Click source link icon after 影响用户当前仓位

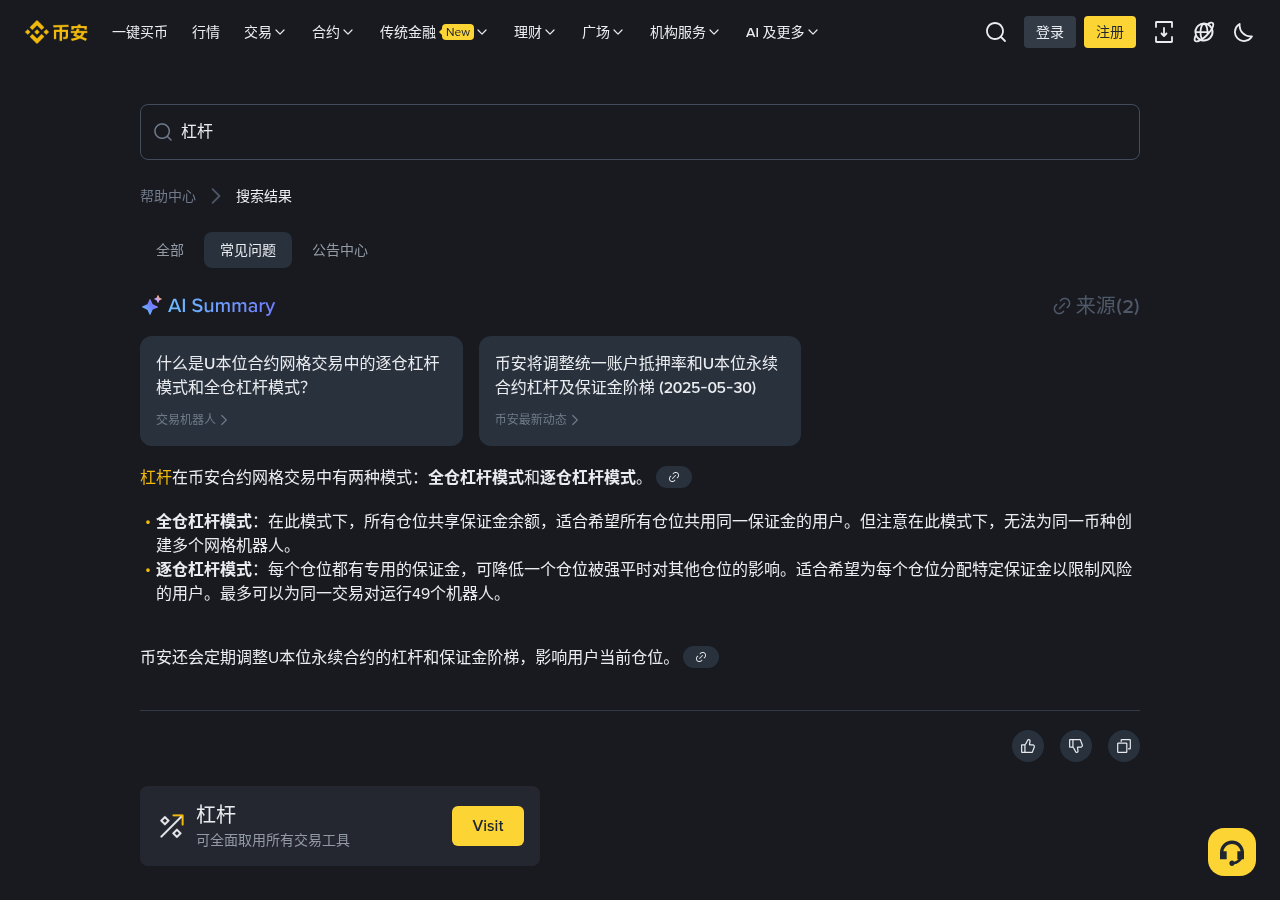point(701,657)
